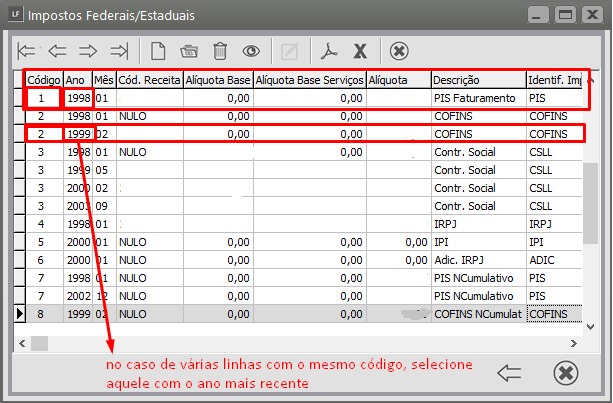
Task: Open the folder icon in toolbar
Action: [189, 51]
